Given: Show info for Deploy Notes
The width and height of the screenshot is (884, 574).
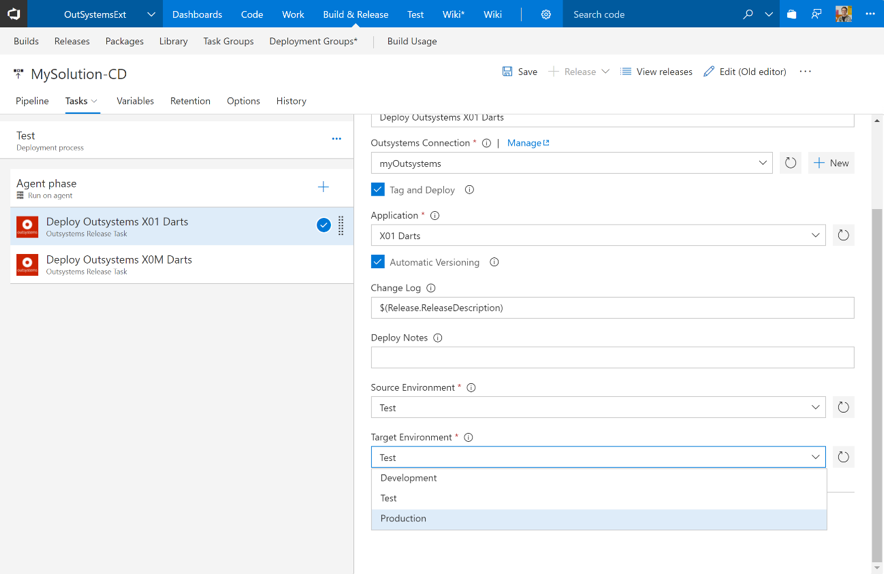Looking at the screenshot, I should click(x=437, y=338).
